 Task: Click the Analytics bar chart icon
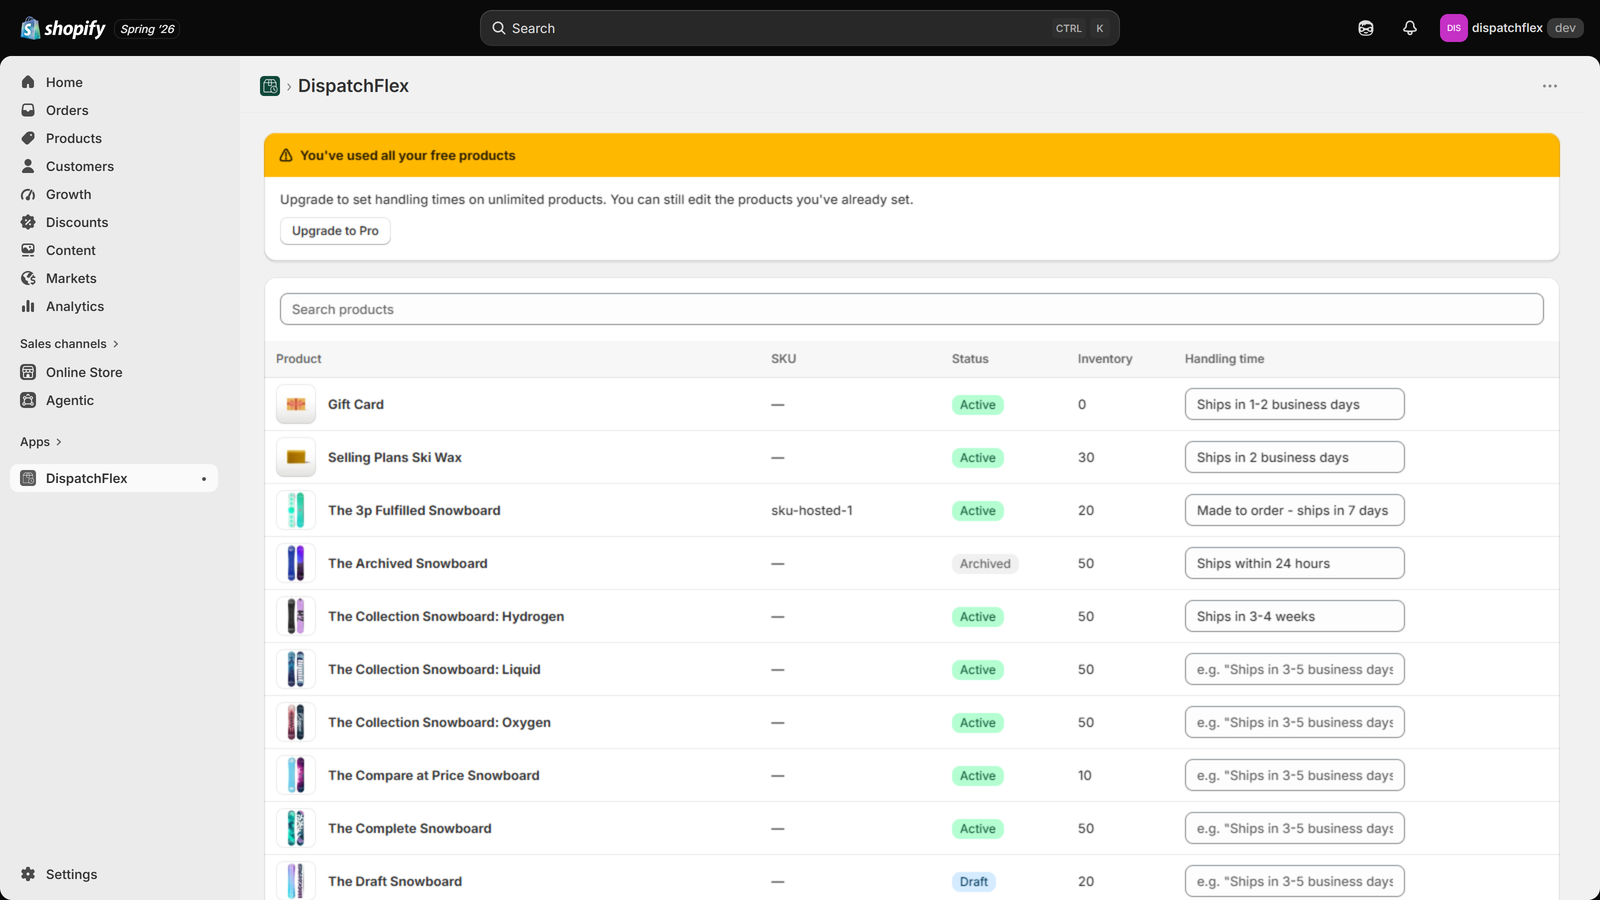(28, 306)
